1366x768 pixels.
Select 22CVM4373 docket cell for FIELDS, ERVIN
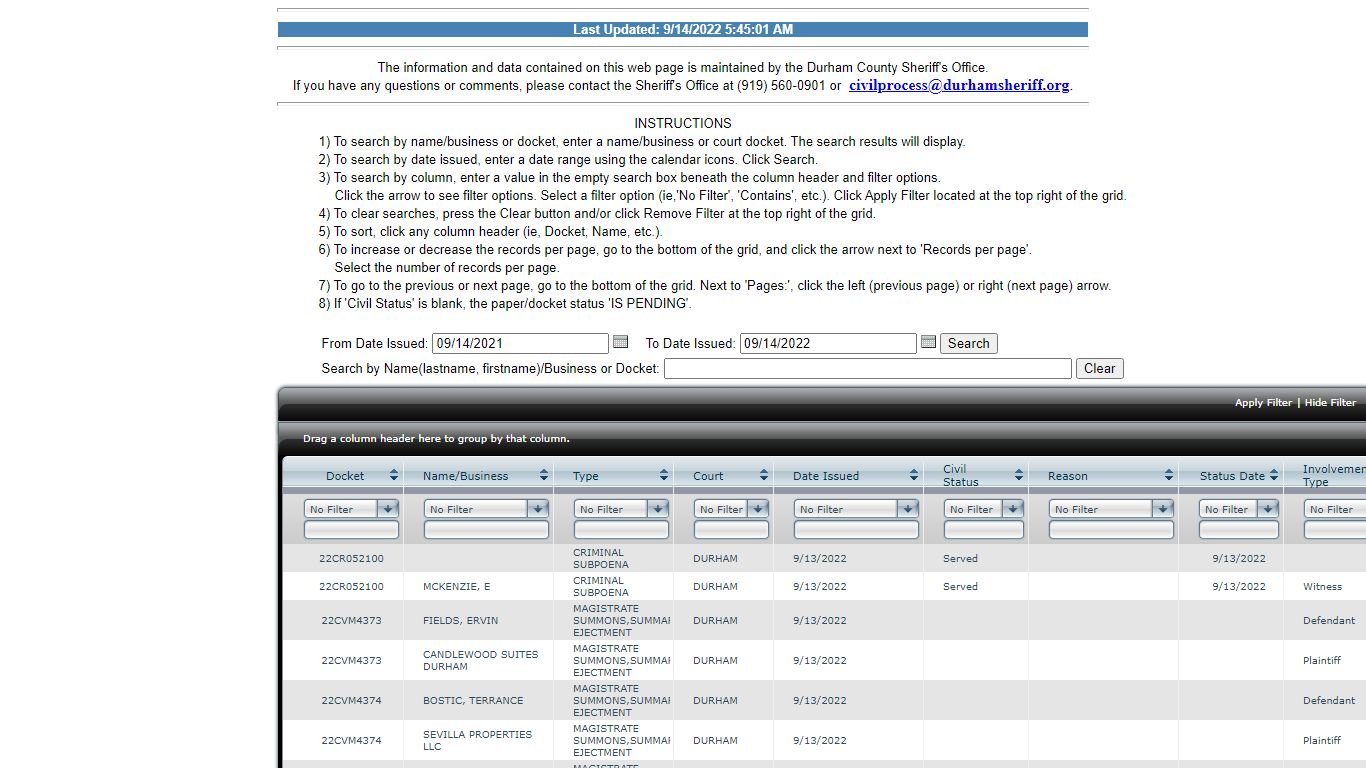[343, 620]
